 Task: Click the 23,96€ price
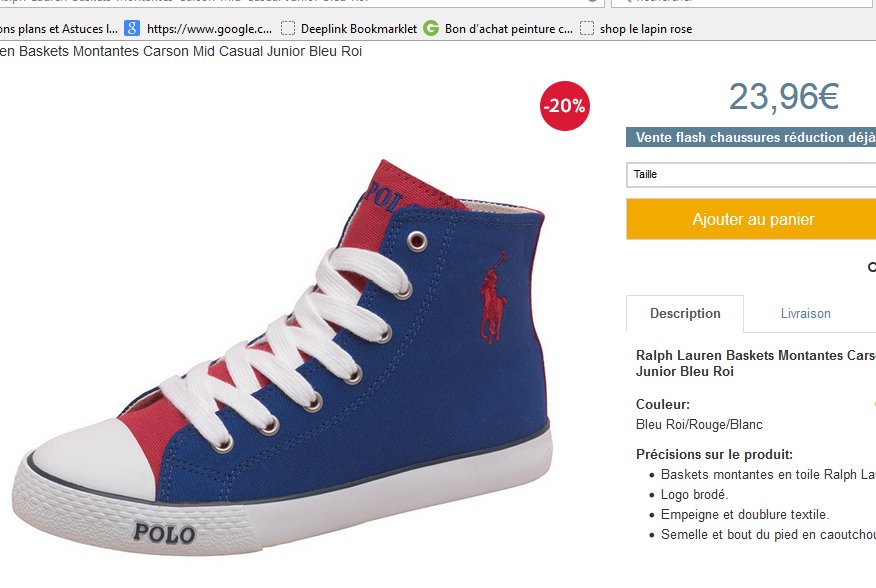[x=783, y=97]
